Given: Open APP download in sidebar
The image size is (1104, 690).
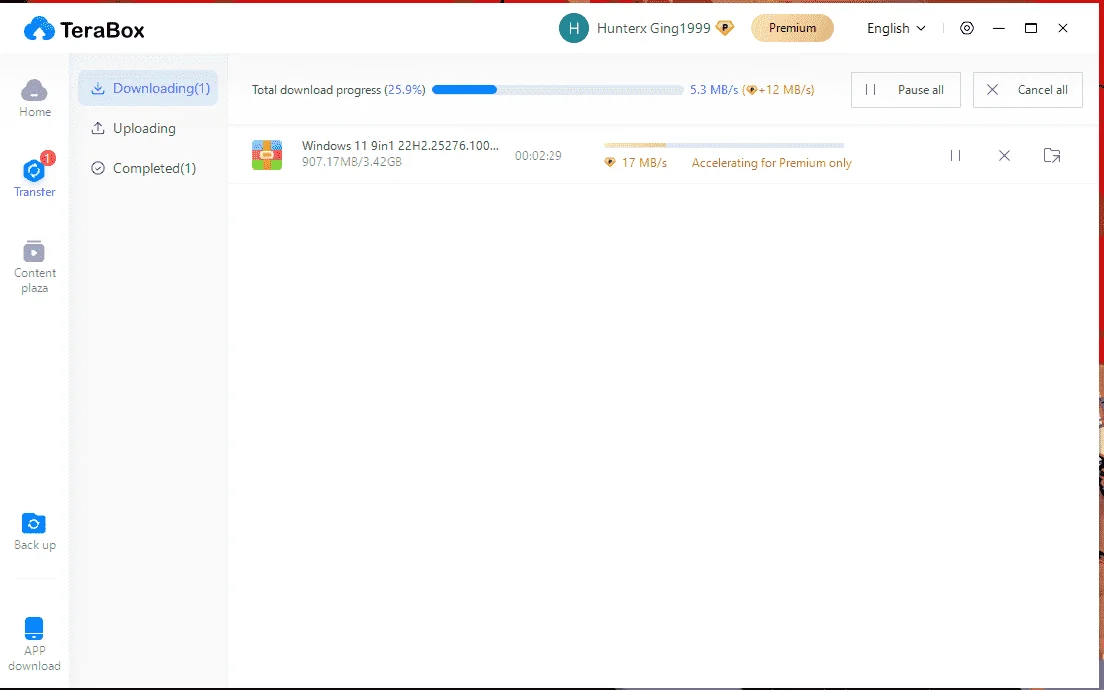Looking at the screenshot, I should coord(34,644).
